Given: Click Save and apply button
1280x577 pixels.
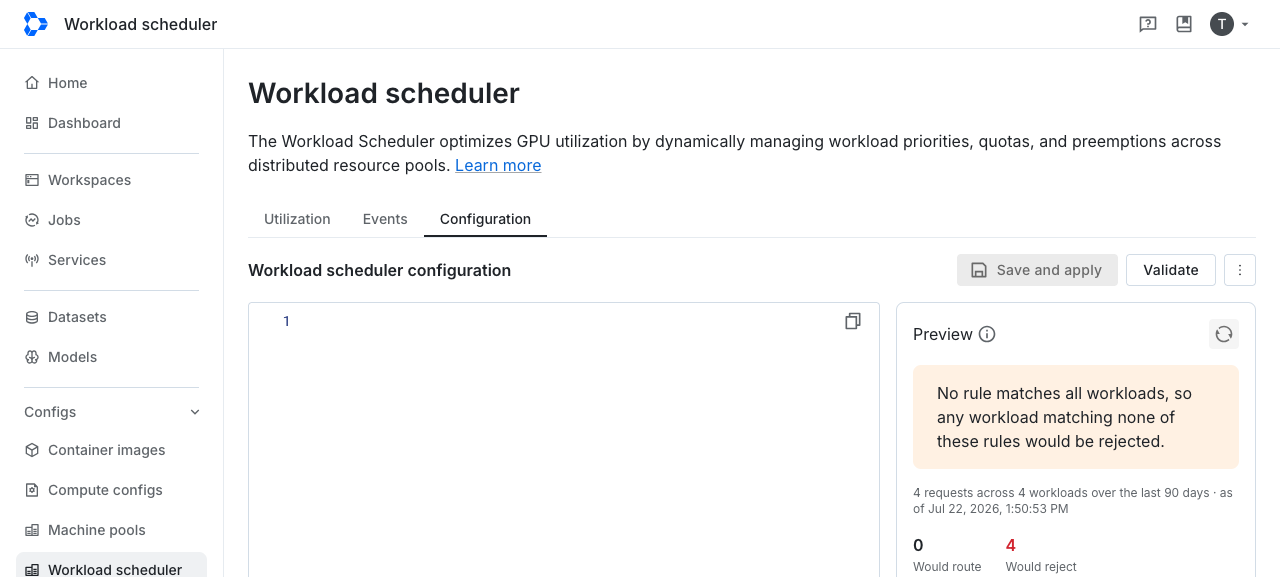Looking at the screenshot, I should 1037,270.
